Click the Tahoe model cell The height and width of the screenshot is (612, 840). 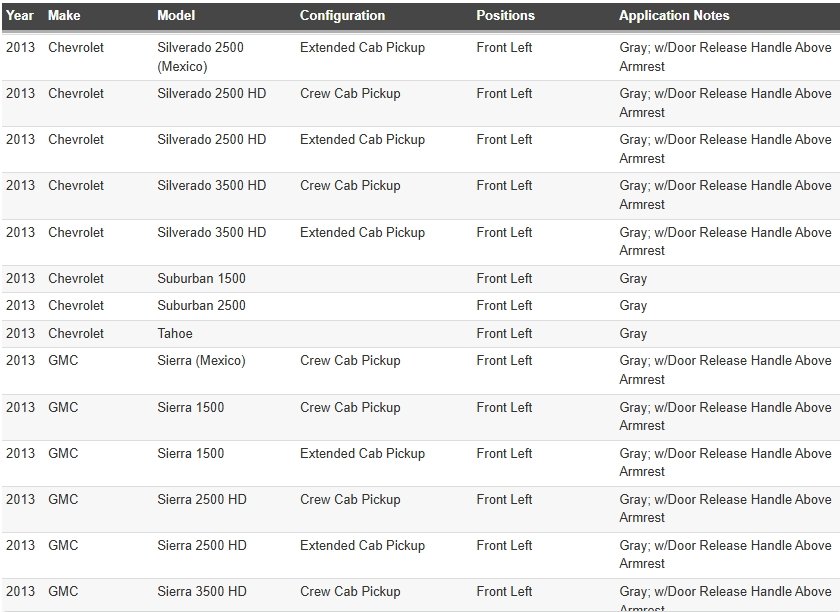tap(175, 334)
